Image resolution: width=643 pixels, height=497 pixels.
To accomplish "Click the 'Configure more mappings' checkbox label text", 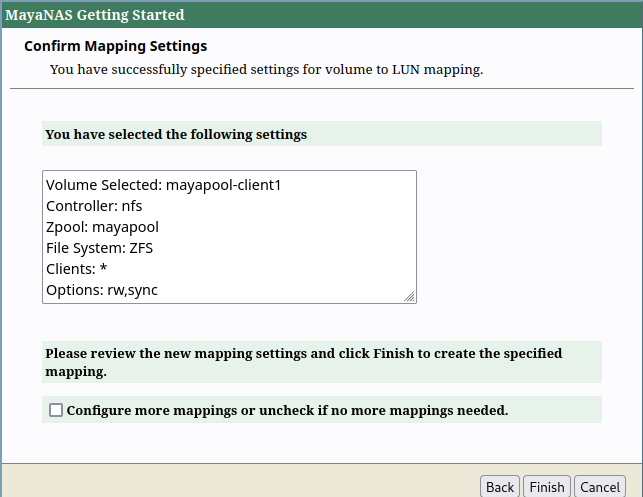I will point(287,410).
